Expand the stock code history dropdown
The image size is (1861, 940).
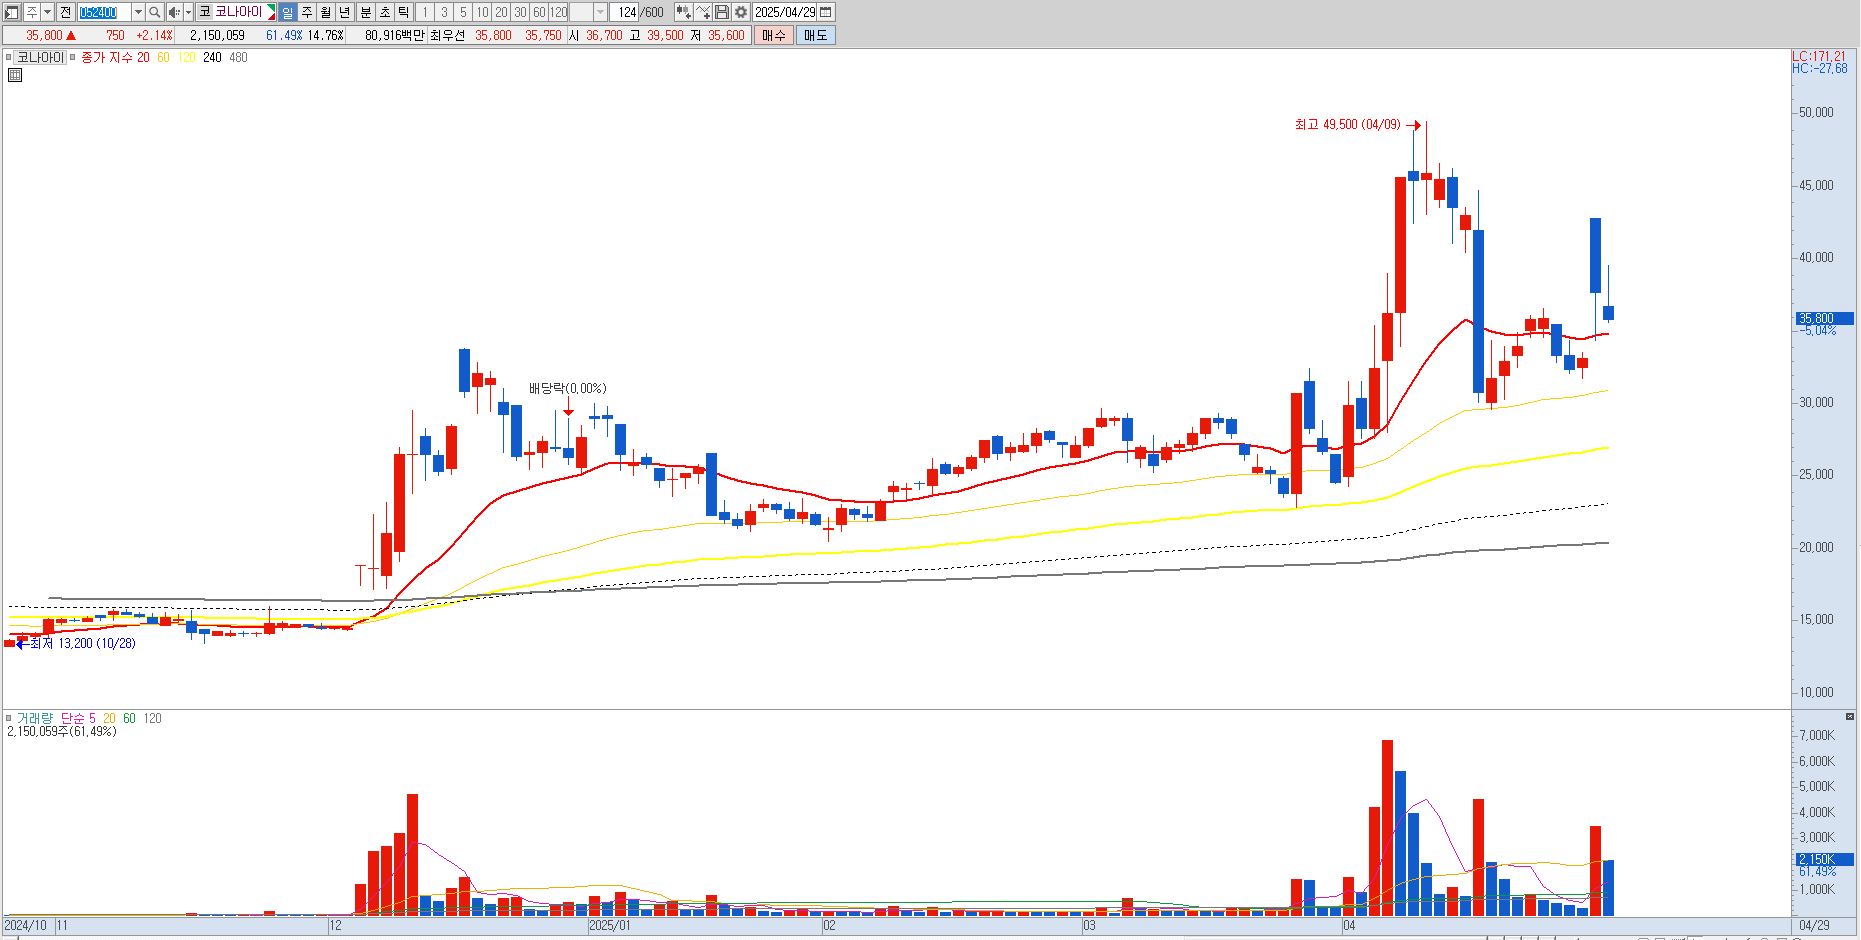pyautogui.click(x=138, y=12)
